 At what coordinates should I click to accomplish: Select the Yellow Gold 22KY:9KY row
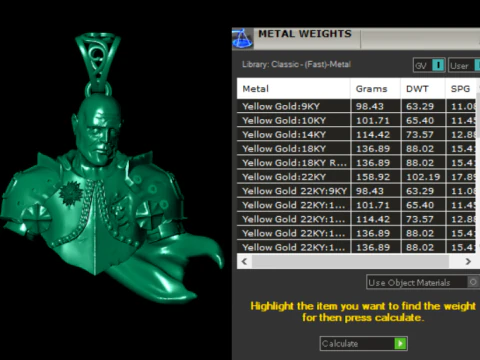click(x=357, y=191)
